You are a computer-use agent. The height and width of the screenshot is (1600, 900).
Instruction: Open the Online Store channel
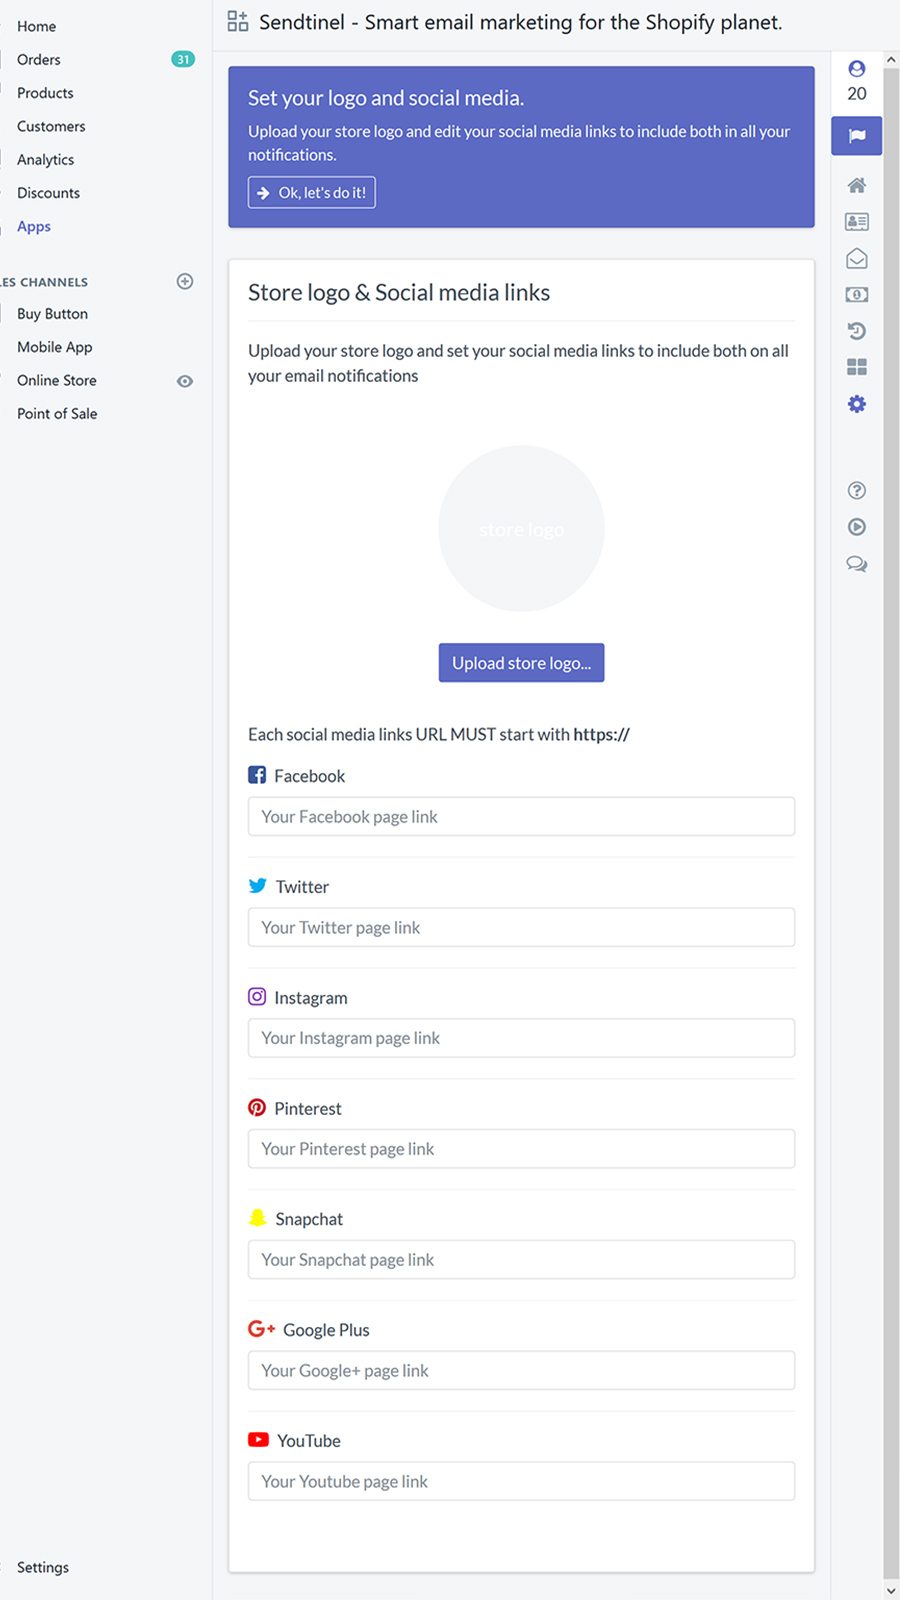coord(57,380)
